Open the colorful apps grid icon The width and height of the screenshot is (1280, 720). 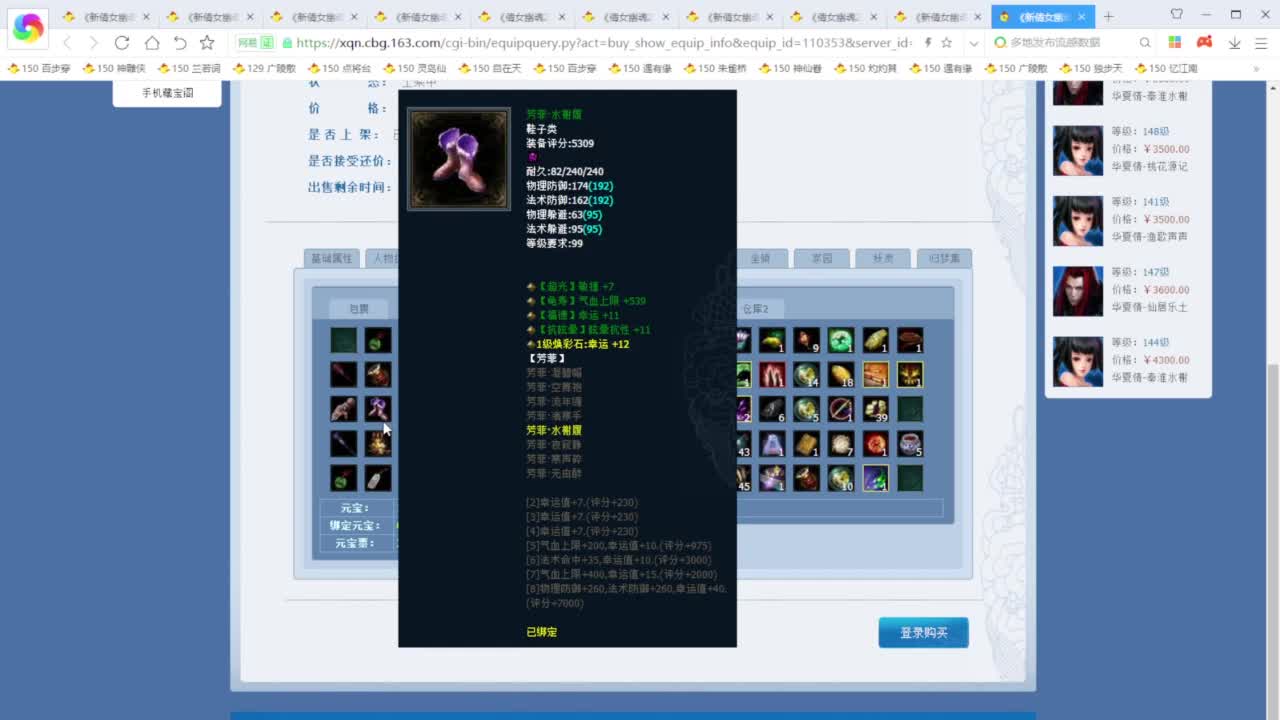[1175, 43]
